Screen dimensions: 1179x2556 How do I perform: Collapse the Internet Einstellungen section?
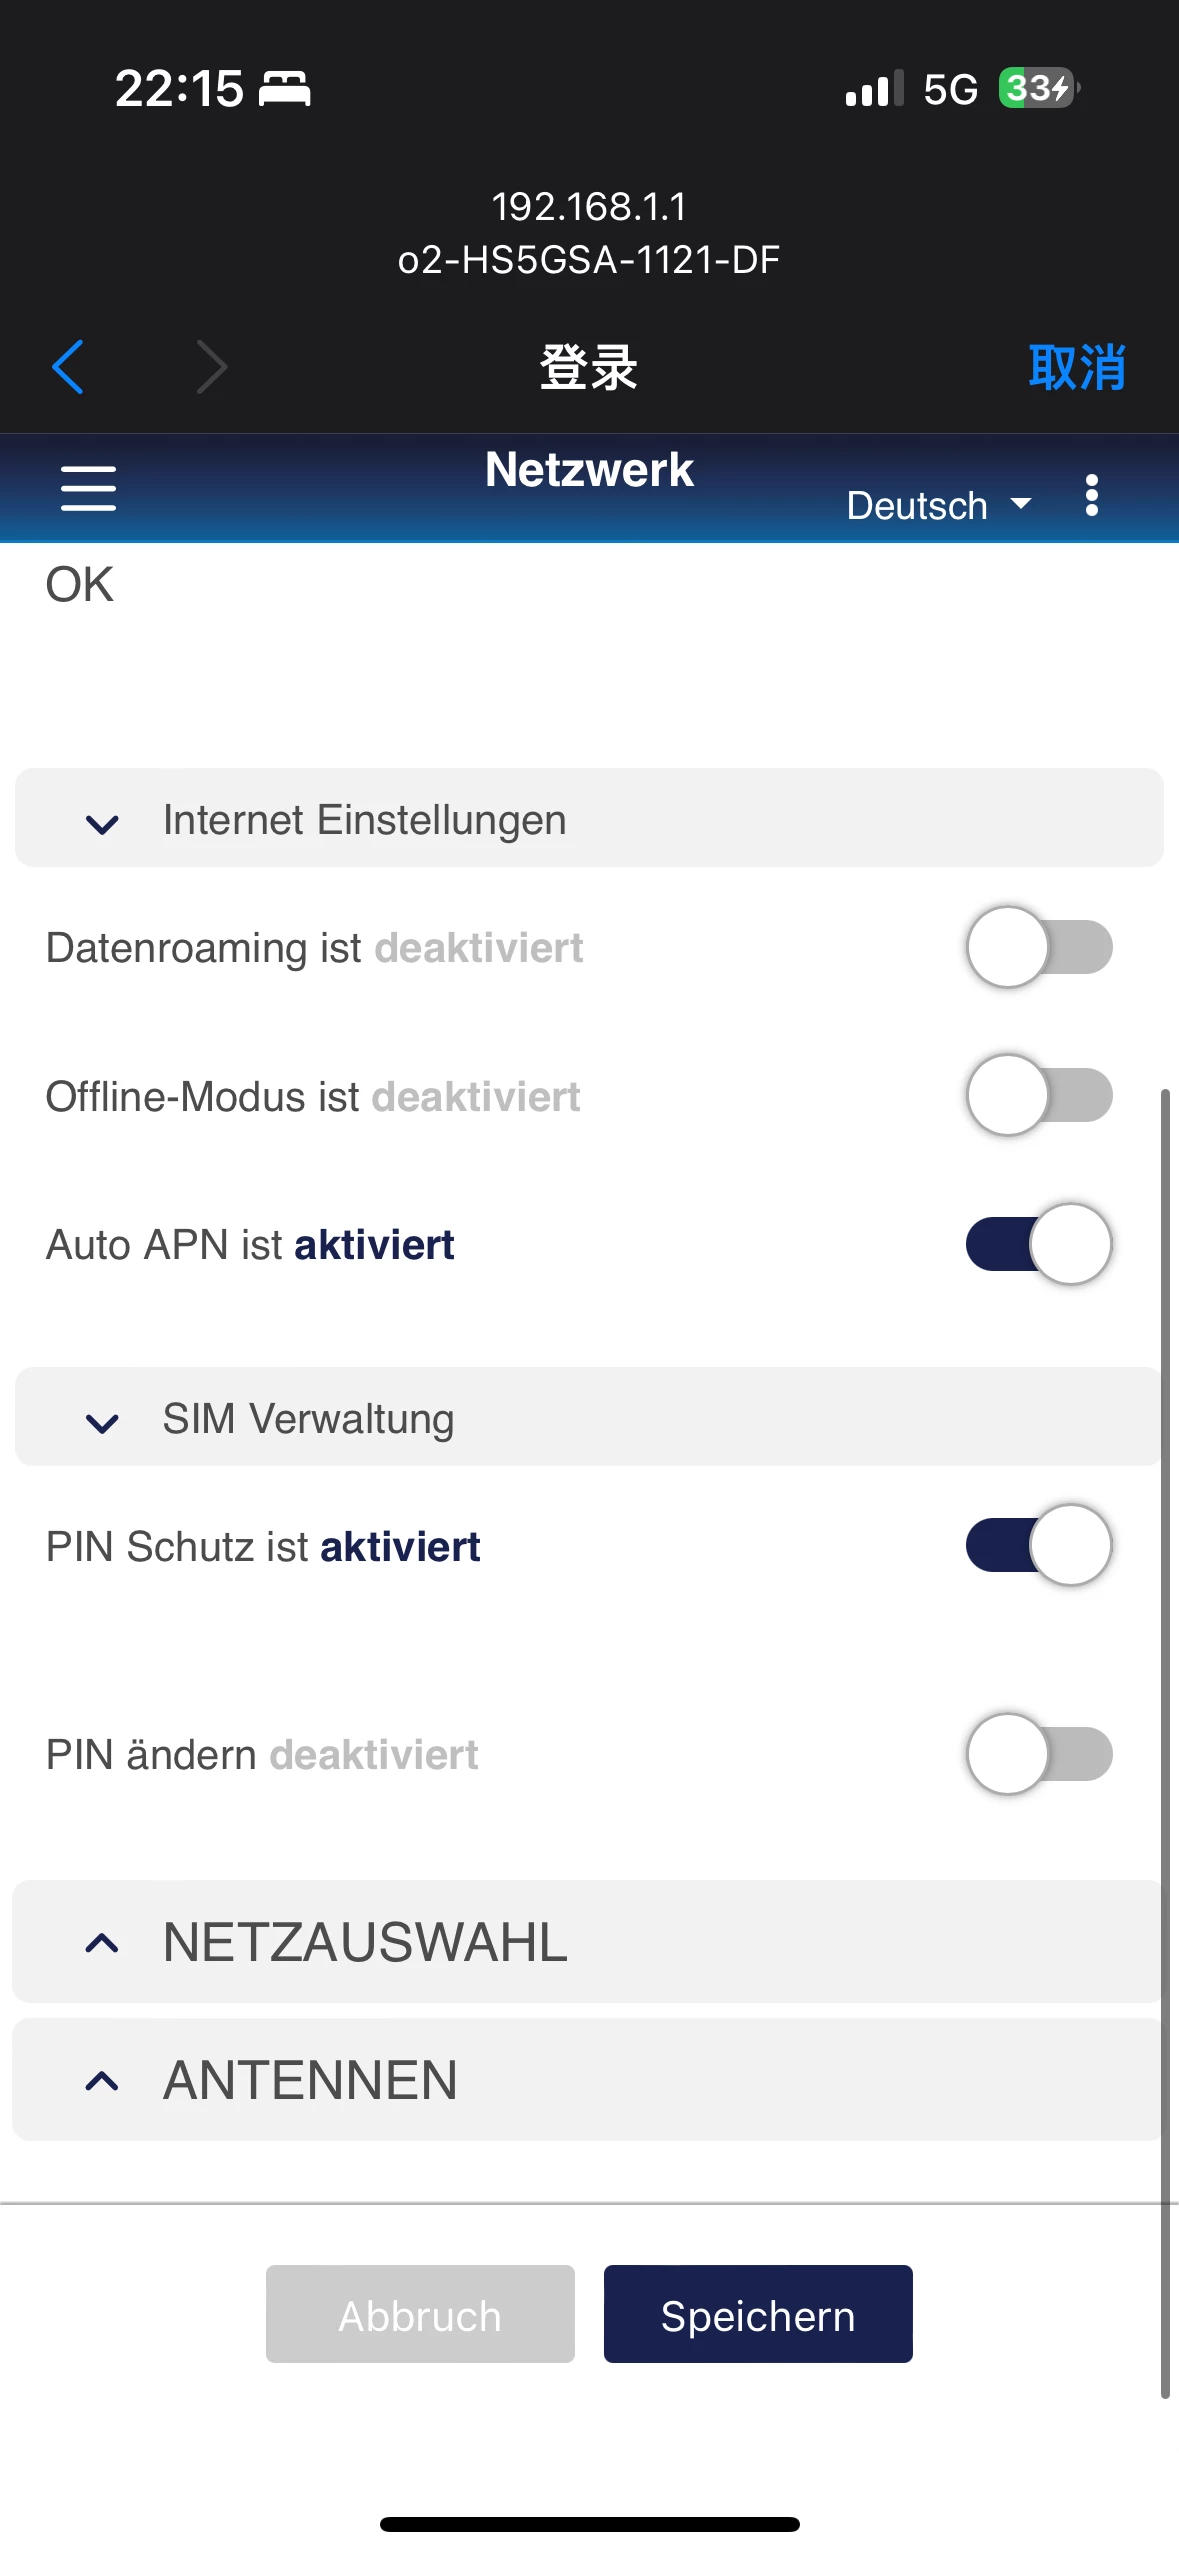click(x=103, y=823)
